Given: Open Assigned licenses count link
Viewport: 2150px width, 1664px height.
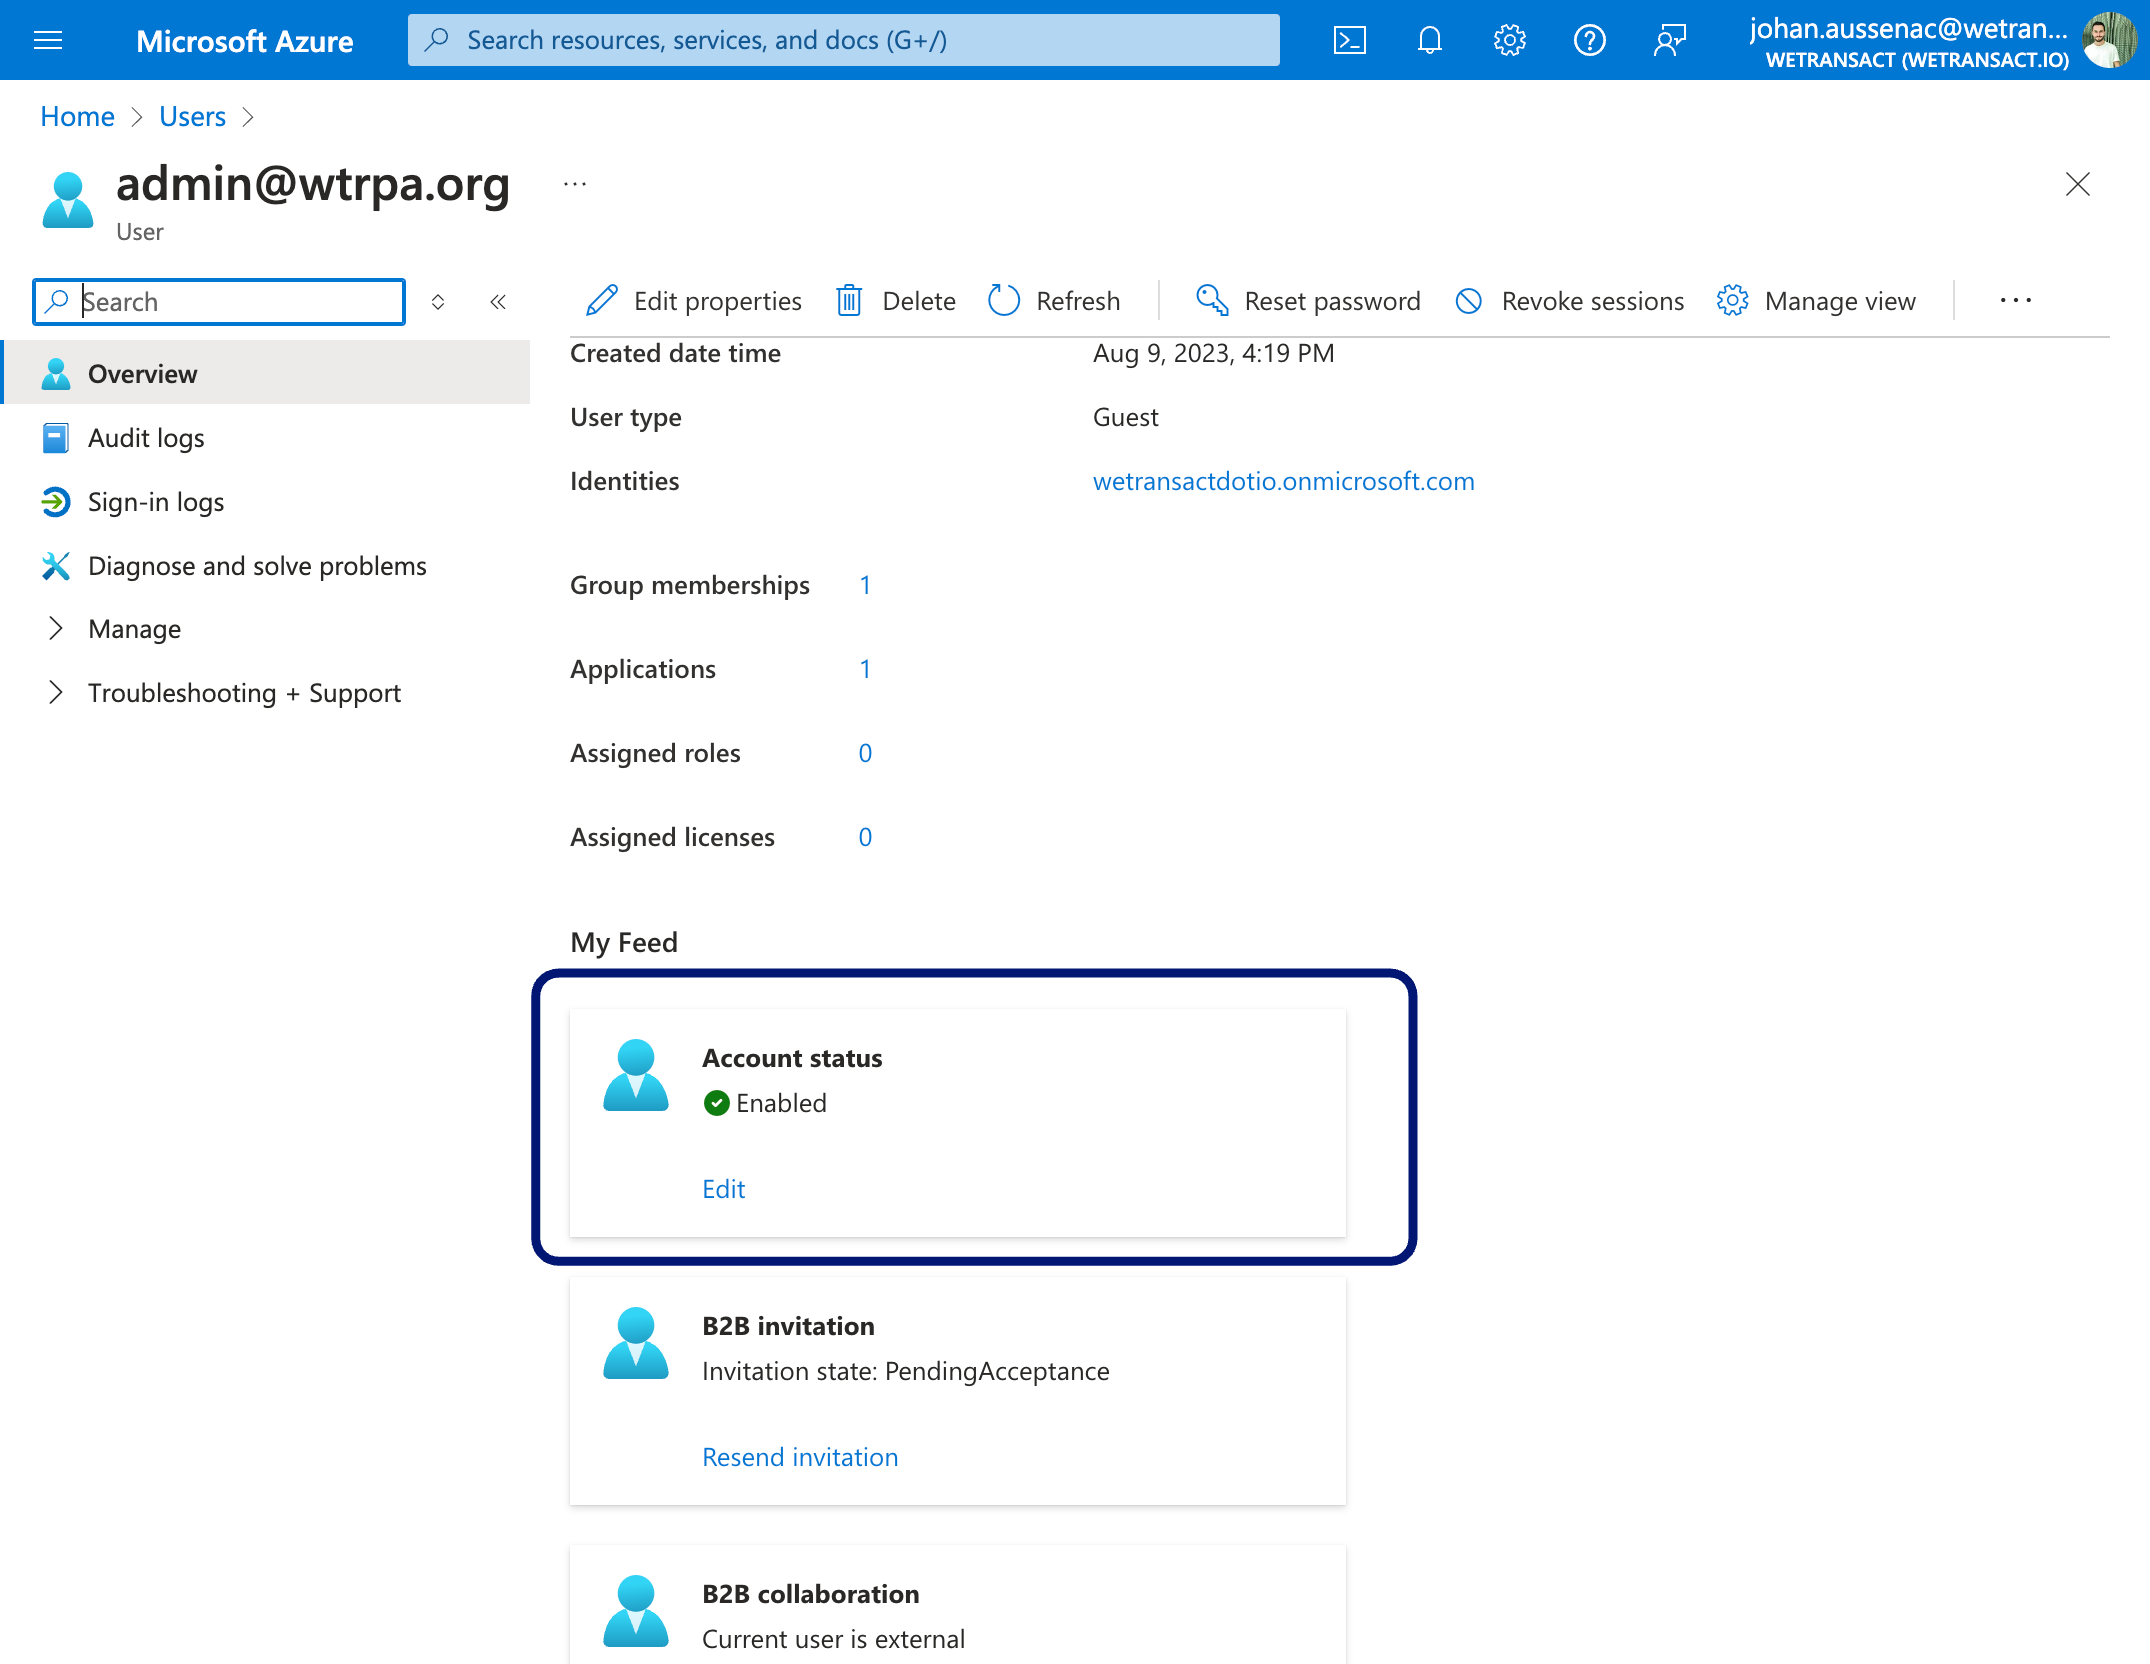Looking at the screenshot, I should (864, 837).
